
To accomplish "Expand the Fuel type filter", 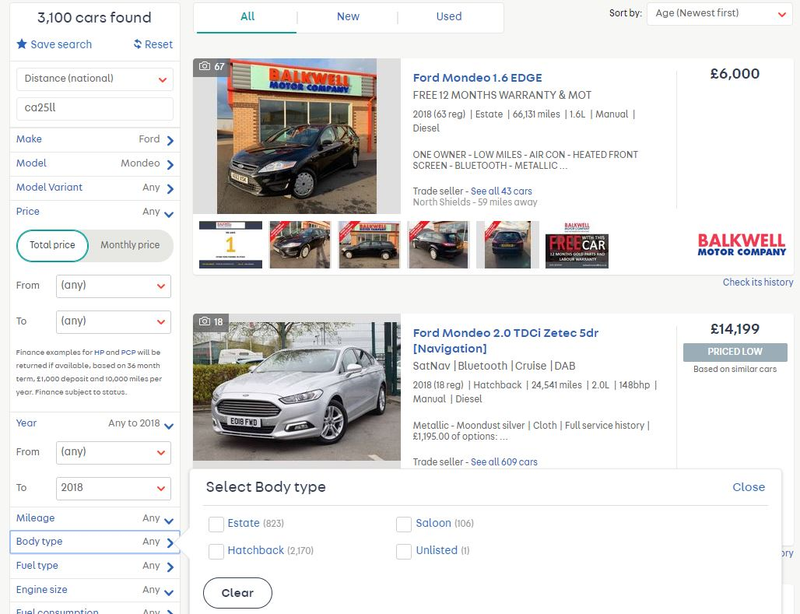I will tap(95, 566).
